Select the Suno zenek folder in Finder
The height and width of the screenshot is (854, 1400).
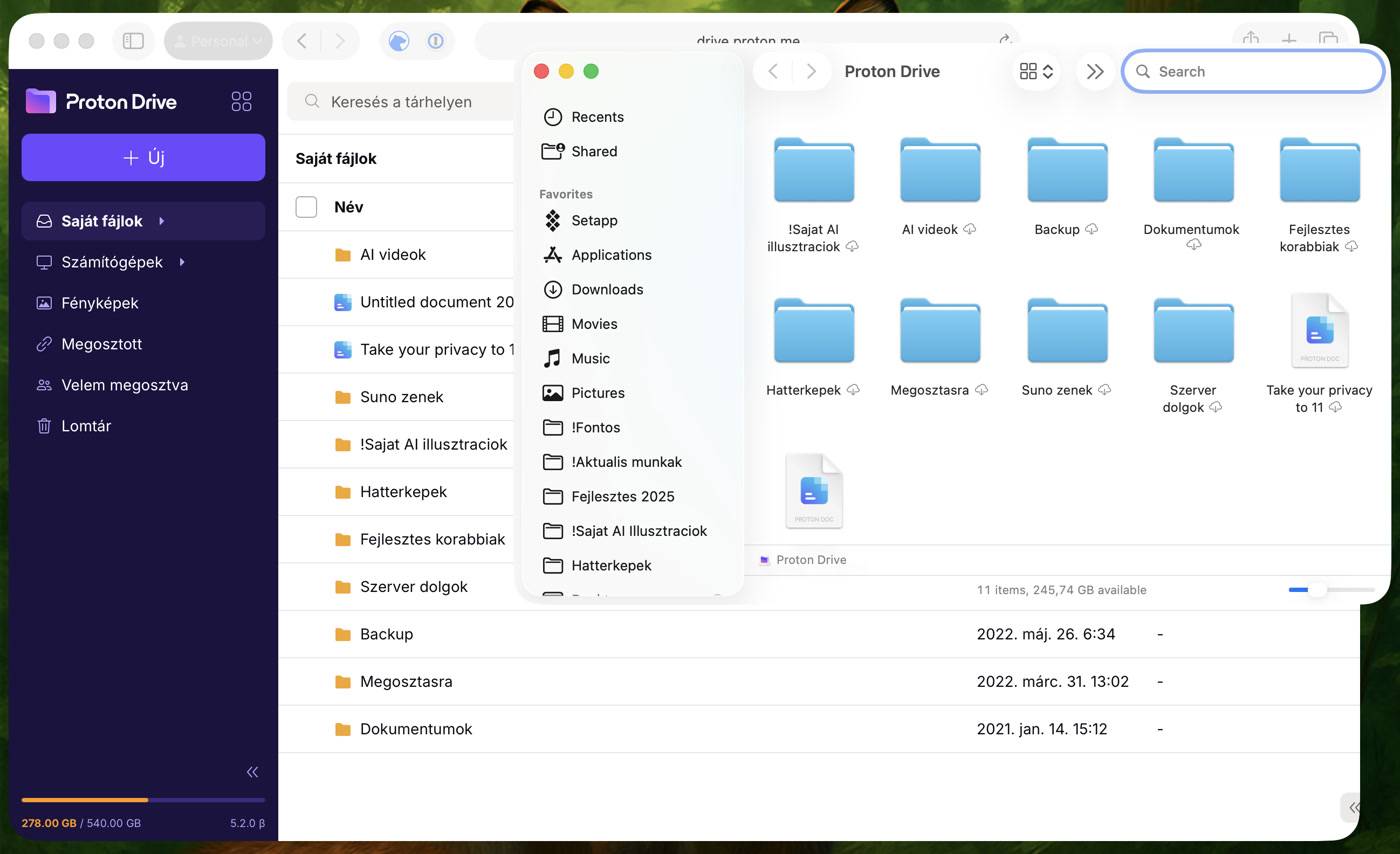(1066, 331)
